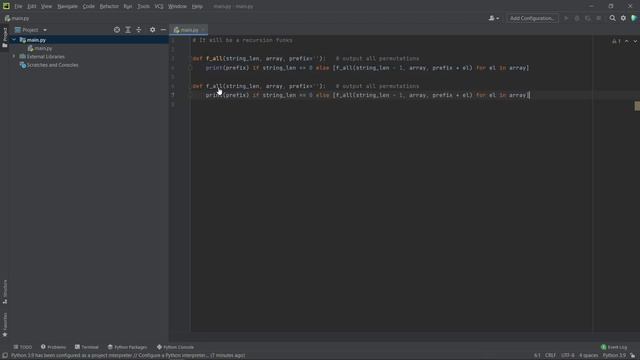Open the Code menu
This screenshot has width=640, height=360.
pyautogui.click(x=89, y=7)
